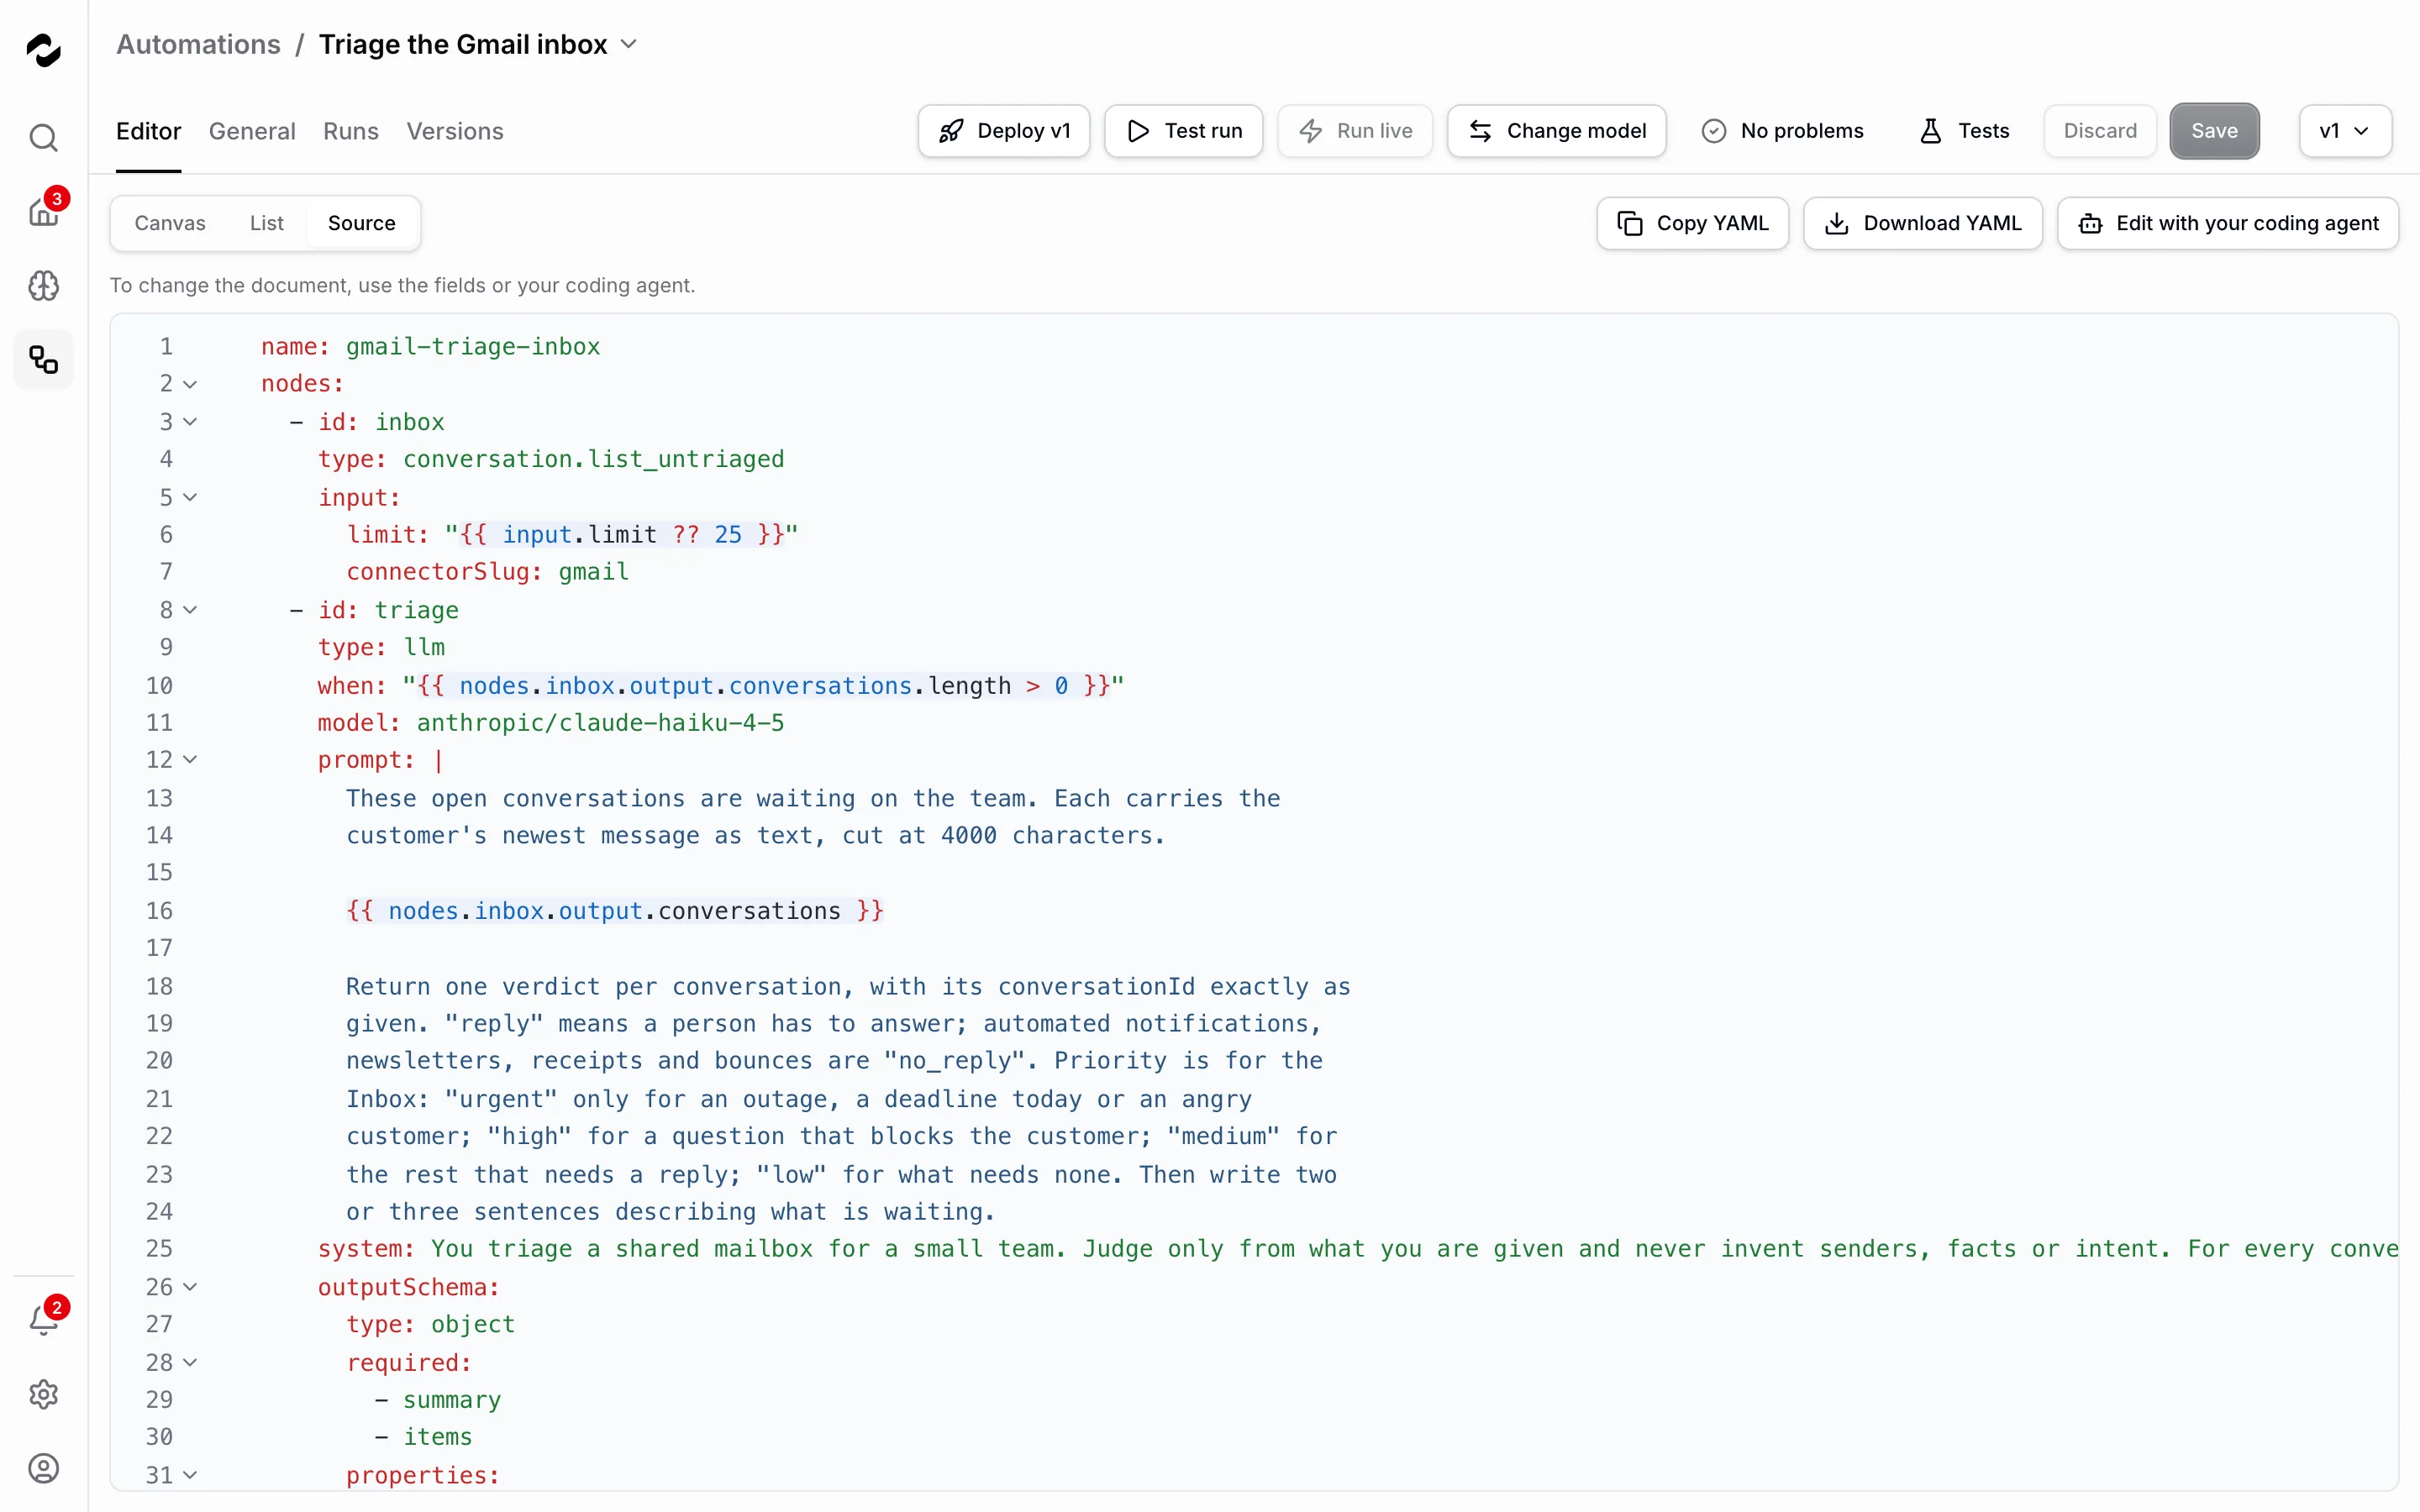The image size is (2420, 1512).
Task: Click the text 'gmail-triage-inbox'
Action: click(473, 347)
